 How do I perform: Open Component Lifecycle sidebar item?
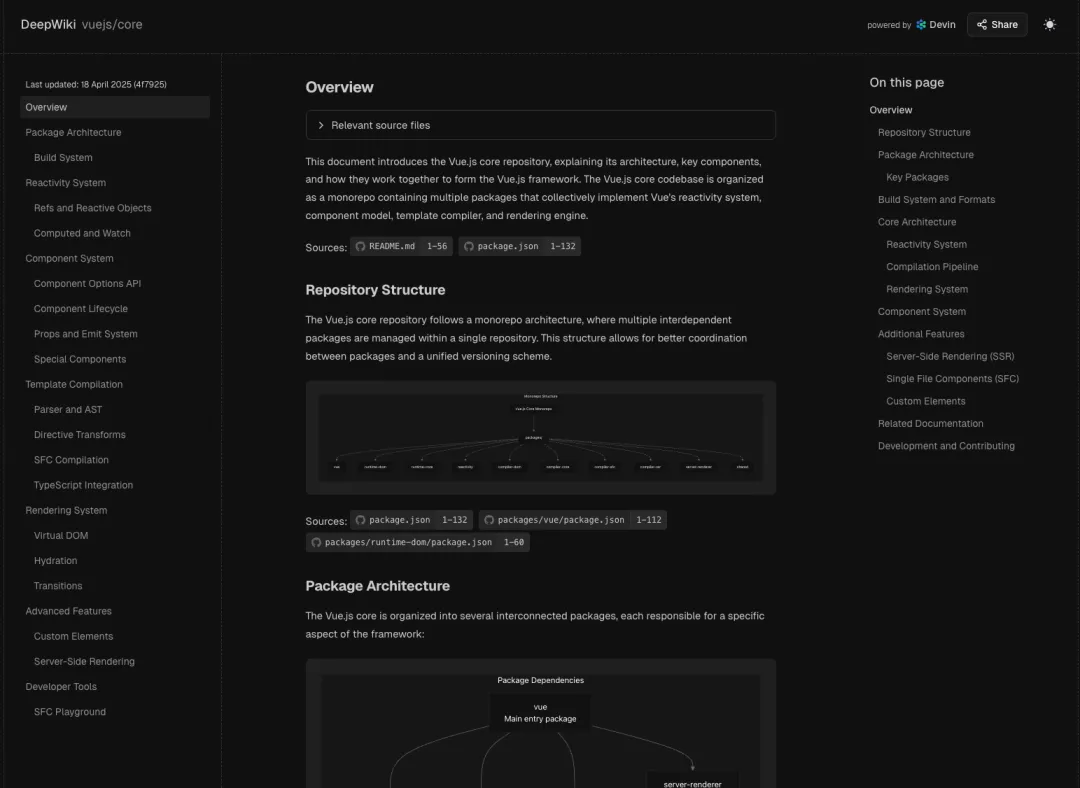81,309
